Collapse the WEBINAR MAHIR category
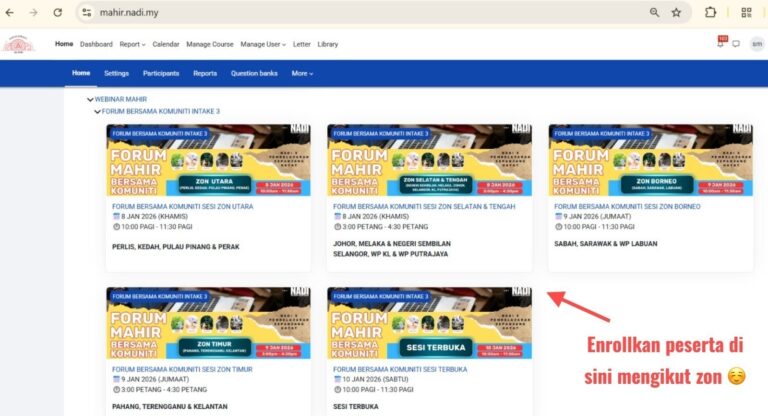This screenshot has height=416, width=768. point(91,100)
